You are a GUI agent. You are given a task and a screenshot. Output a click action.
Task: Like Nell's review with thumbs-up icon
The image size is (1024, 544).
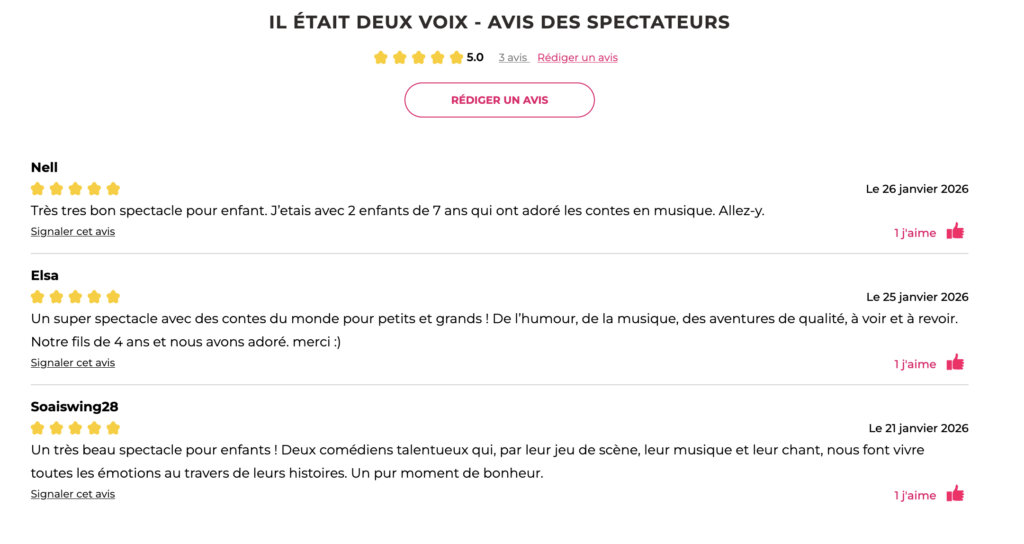point(955,231)
